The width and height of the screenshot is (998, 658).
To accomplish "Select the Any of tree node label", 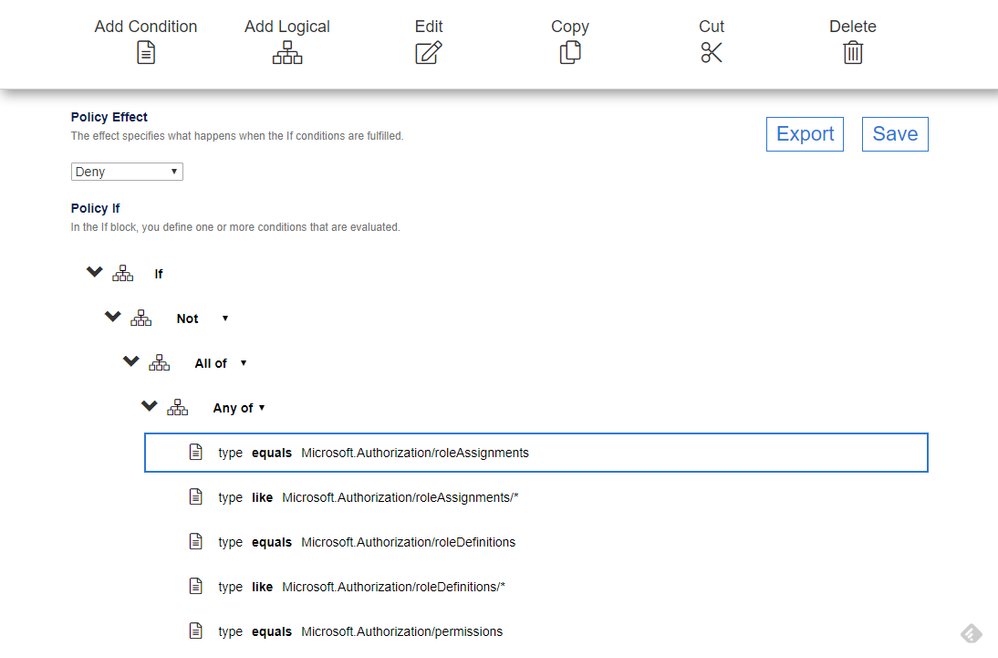I will (x=233, y=408).
